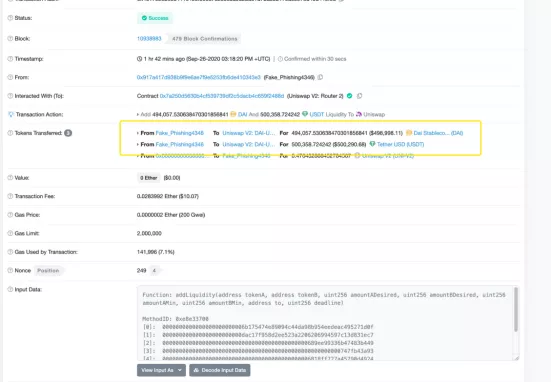Click the help icon beside From label
Image resolution: width=551 pixels, height=382 pixels.
(x=10, y=77)
